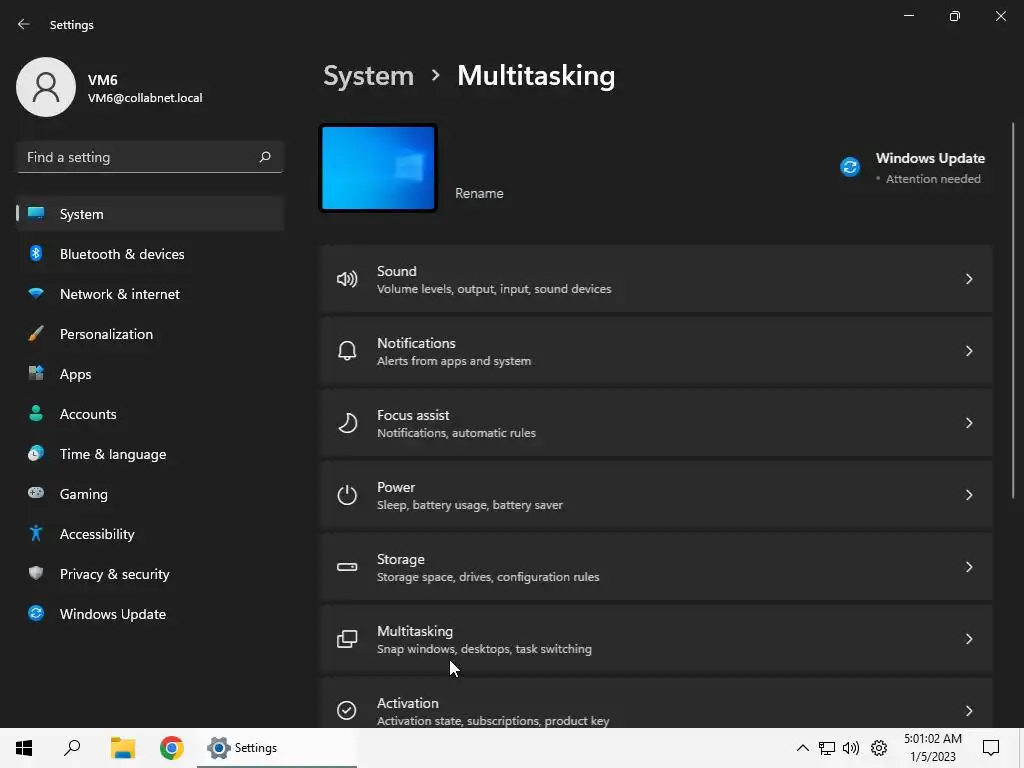1024x768 pixels.
Task: Click the Find a setting search box
Action: tap(150, 157)
